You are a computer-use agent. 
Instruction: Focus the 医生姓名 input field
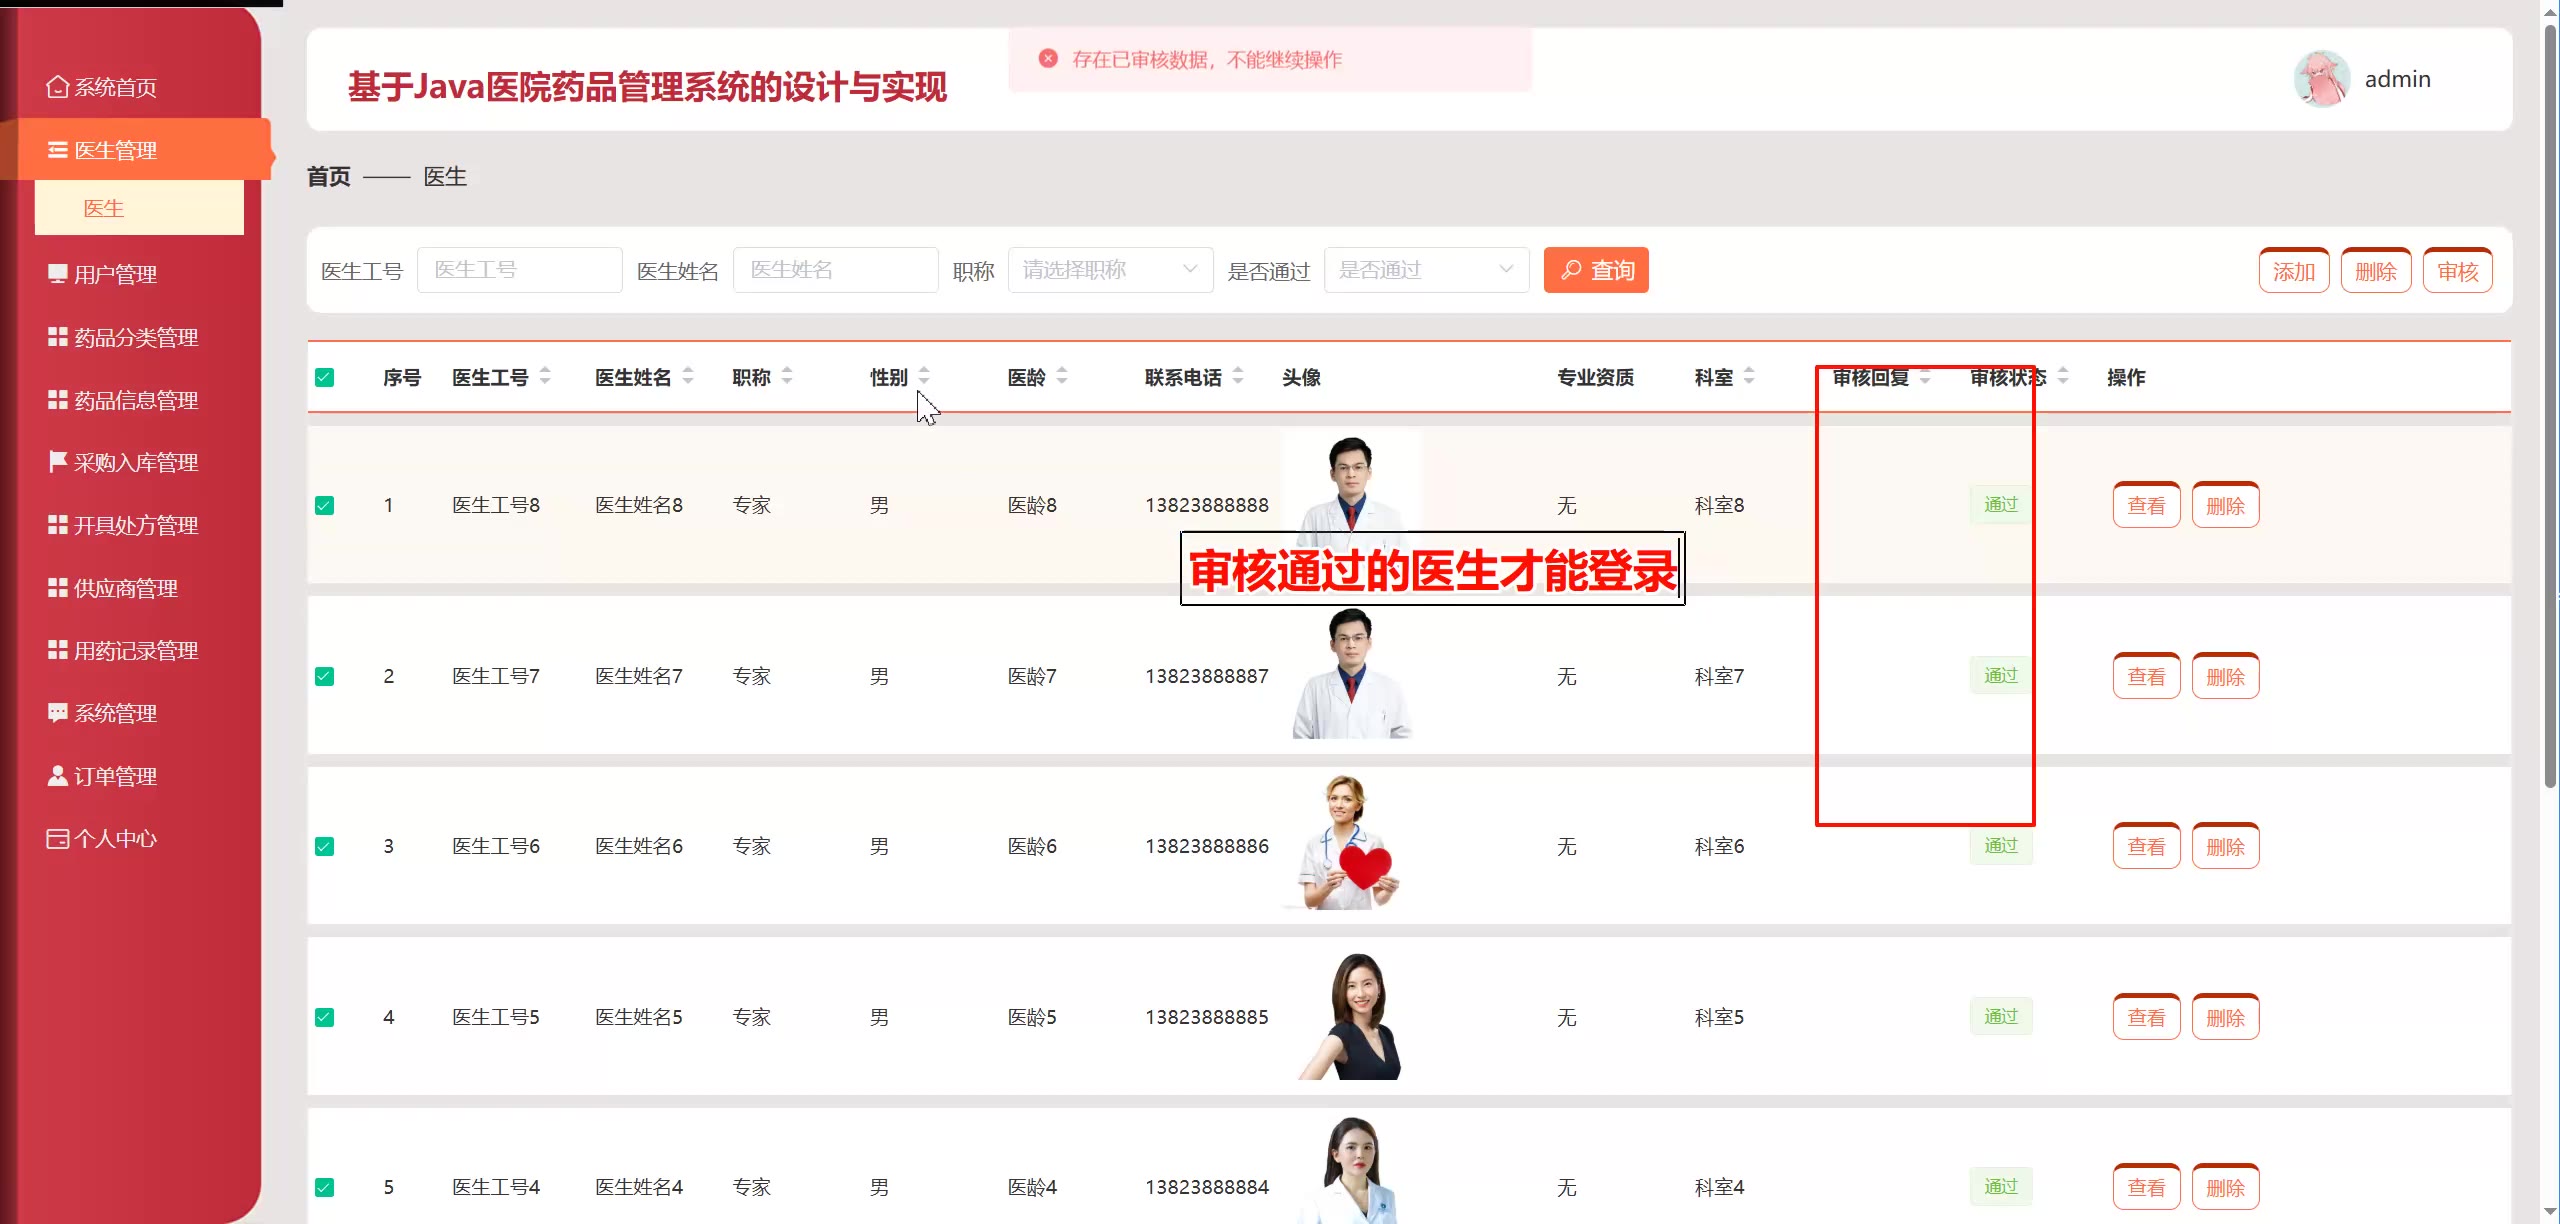(x=835, y=270)
